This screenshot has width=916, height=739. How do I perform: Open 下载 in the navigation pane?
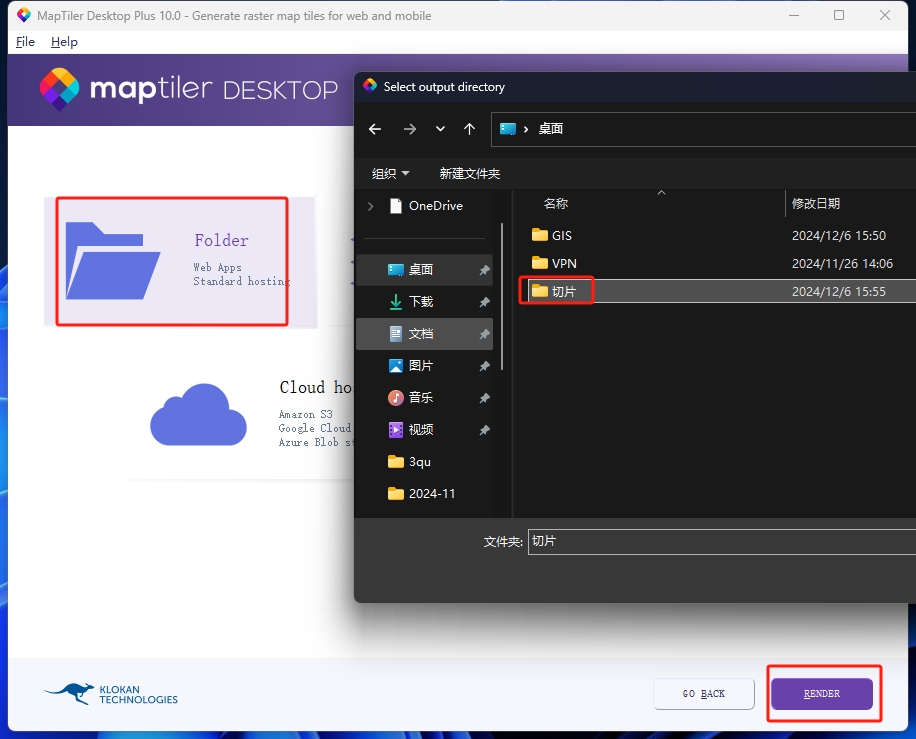(x=424, y=301)
